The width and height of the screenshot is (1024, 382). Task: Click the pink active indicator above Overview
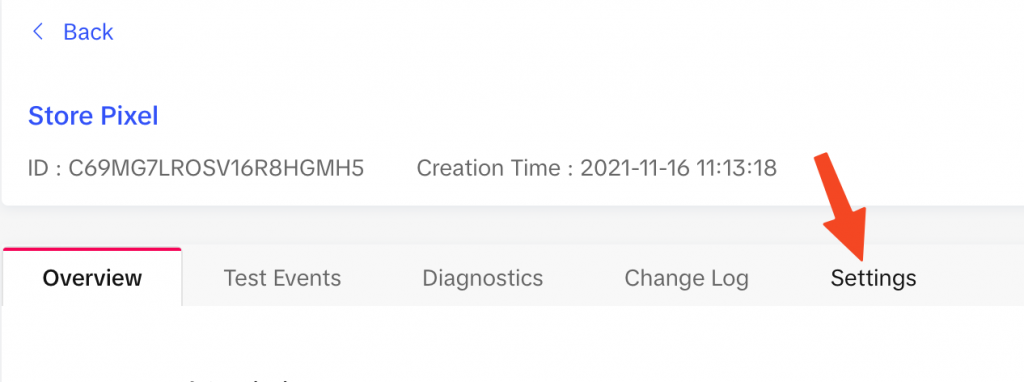[92, 249]
